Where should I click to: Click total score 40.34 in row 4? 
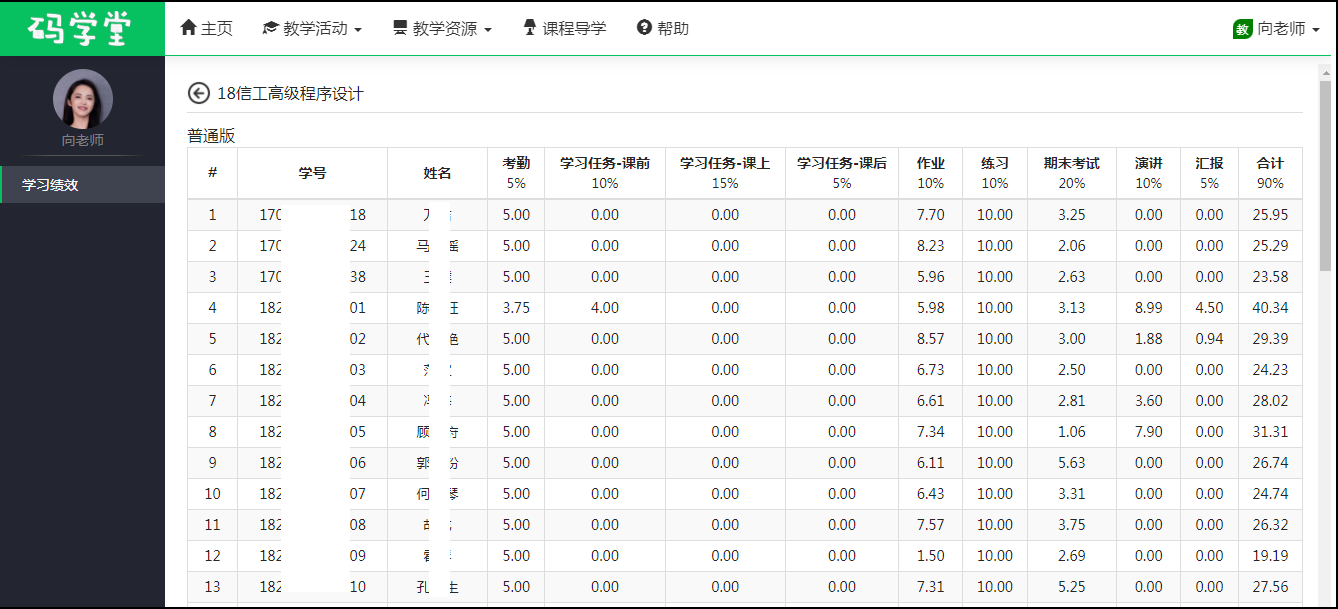1270,308
